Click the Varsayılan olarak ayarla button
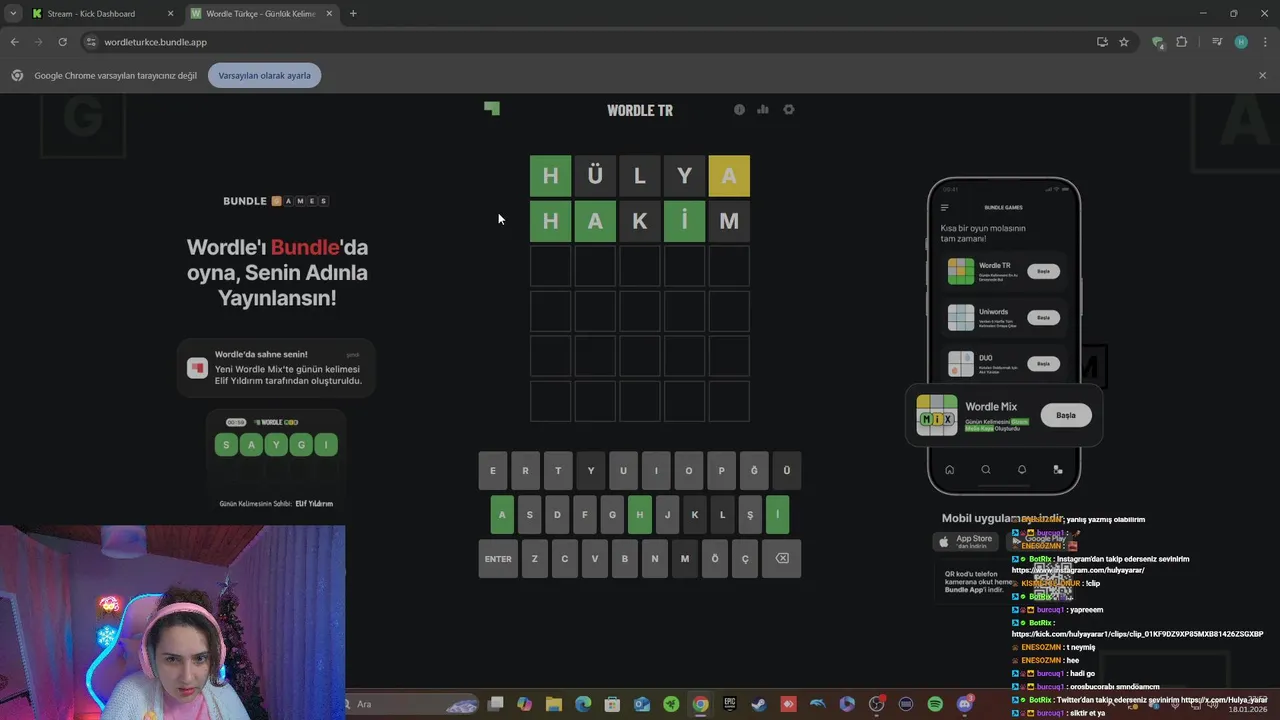 coord(264,75)
